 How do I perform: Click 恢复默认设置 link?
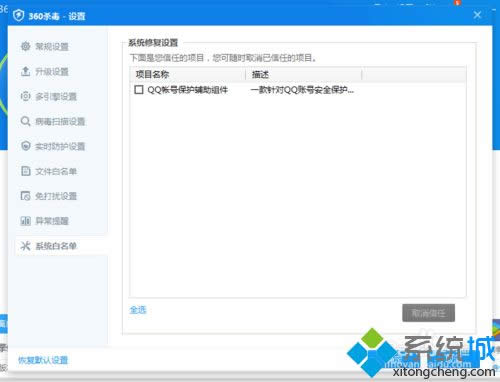pyautogui.click(x=43, y=360)
